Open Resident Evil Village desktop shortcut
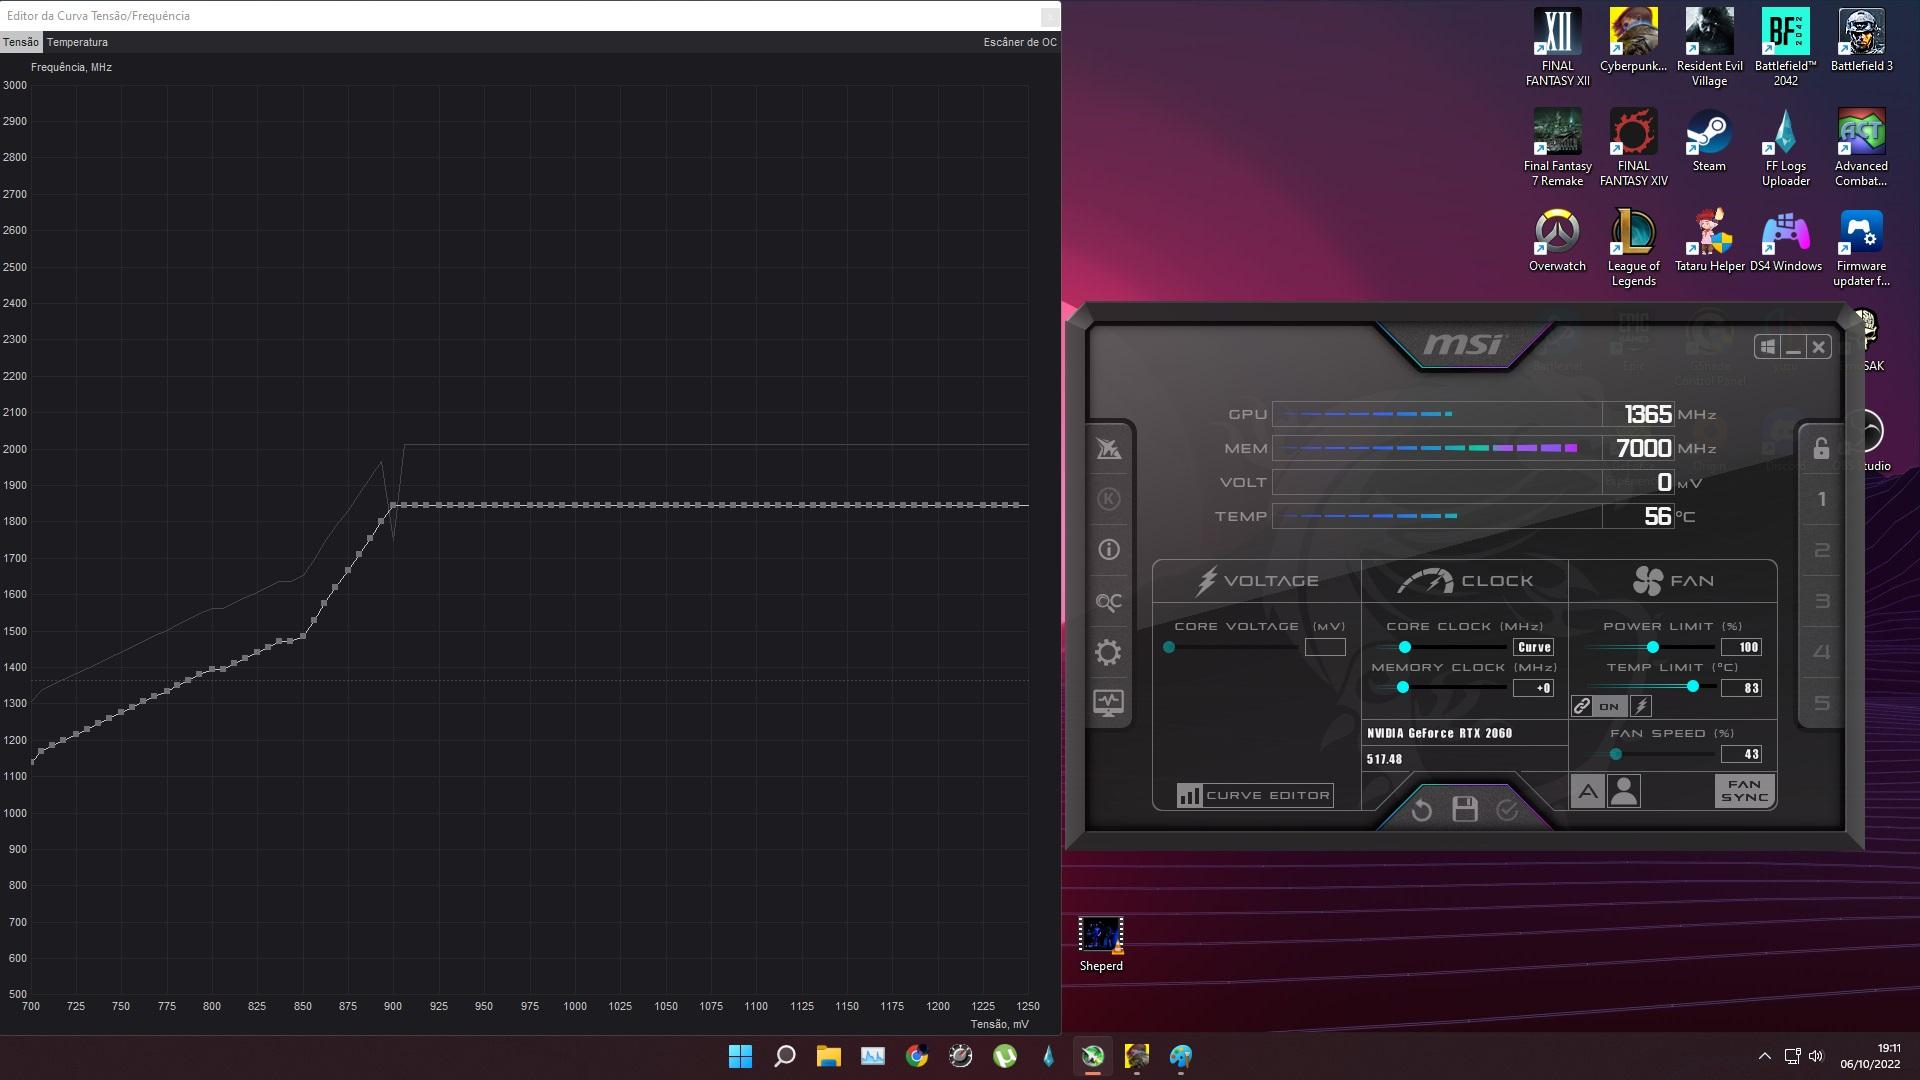This screenshot has height=1080, width=1920. (1709, 48)
